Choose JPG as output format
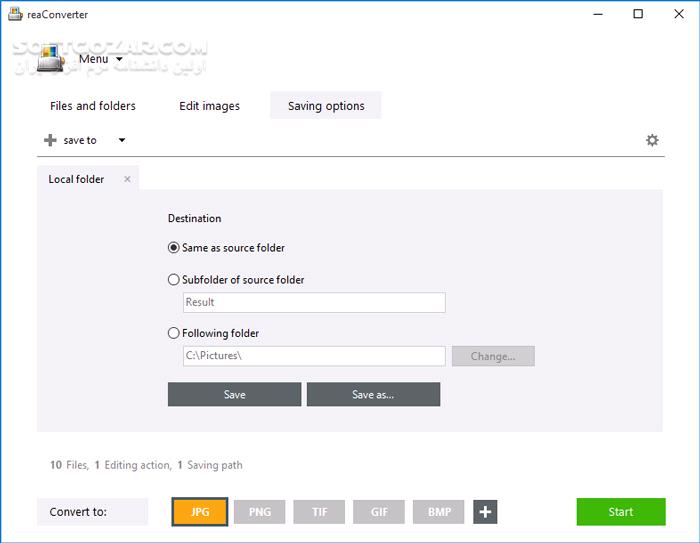The height and width of the screenshot is (543, 700). point(200,512)
